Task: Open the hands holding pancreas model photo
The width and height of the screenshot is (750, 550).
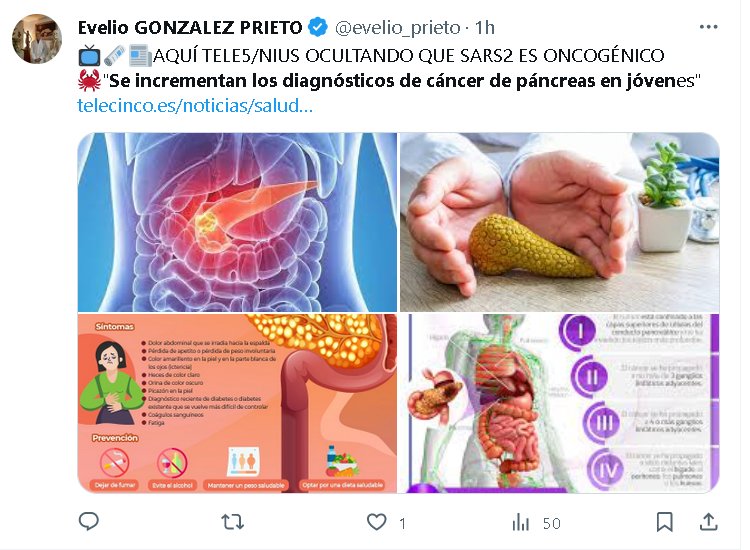Action: point(560,222)
